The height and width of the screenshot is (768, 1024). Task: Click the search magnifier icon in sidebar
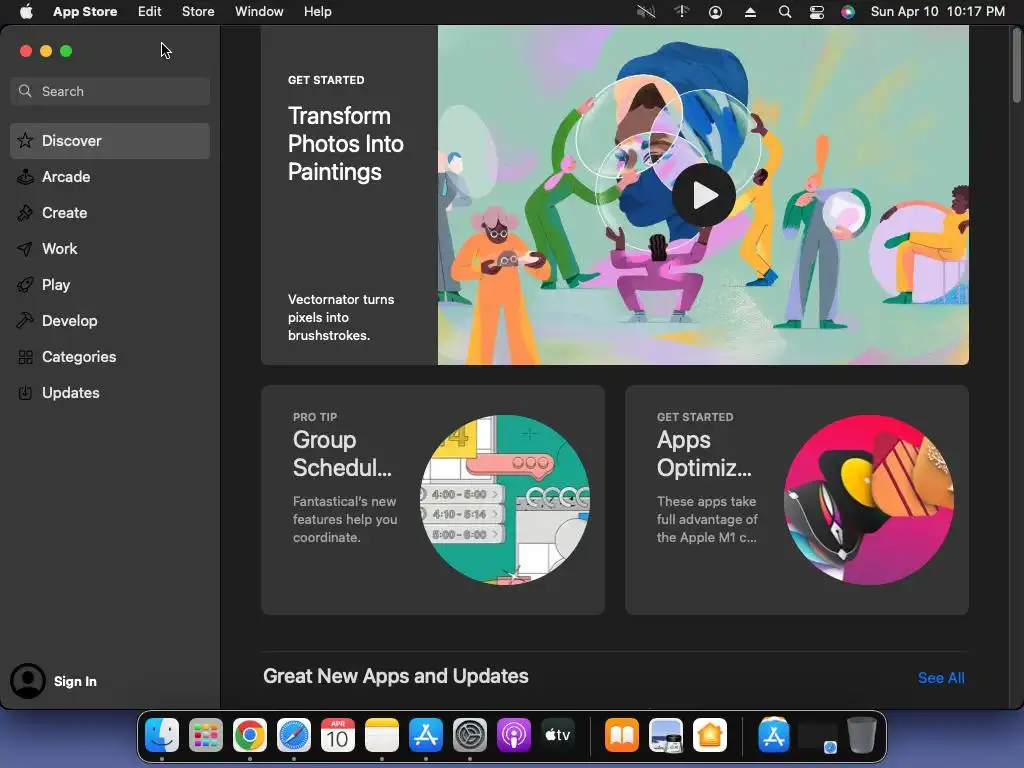click(x=25, y=91)
